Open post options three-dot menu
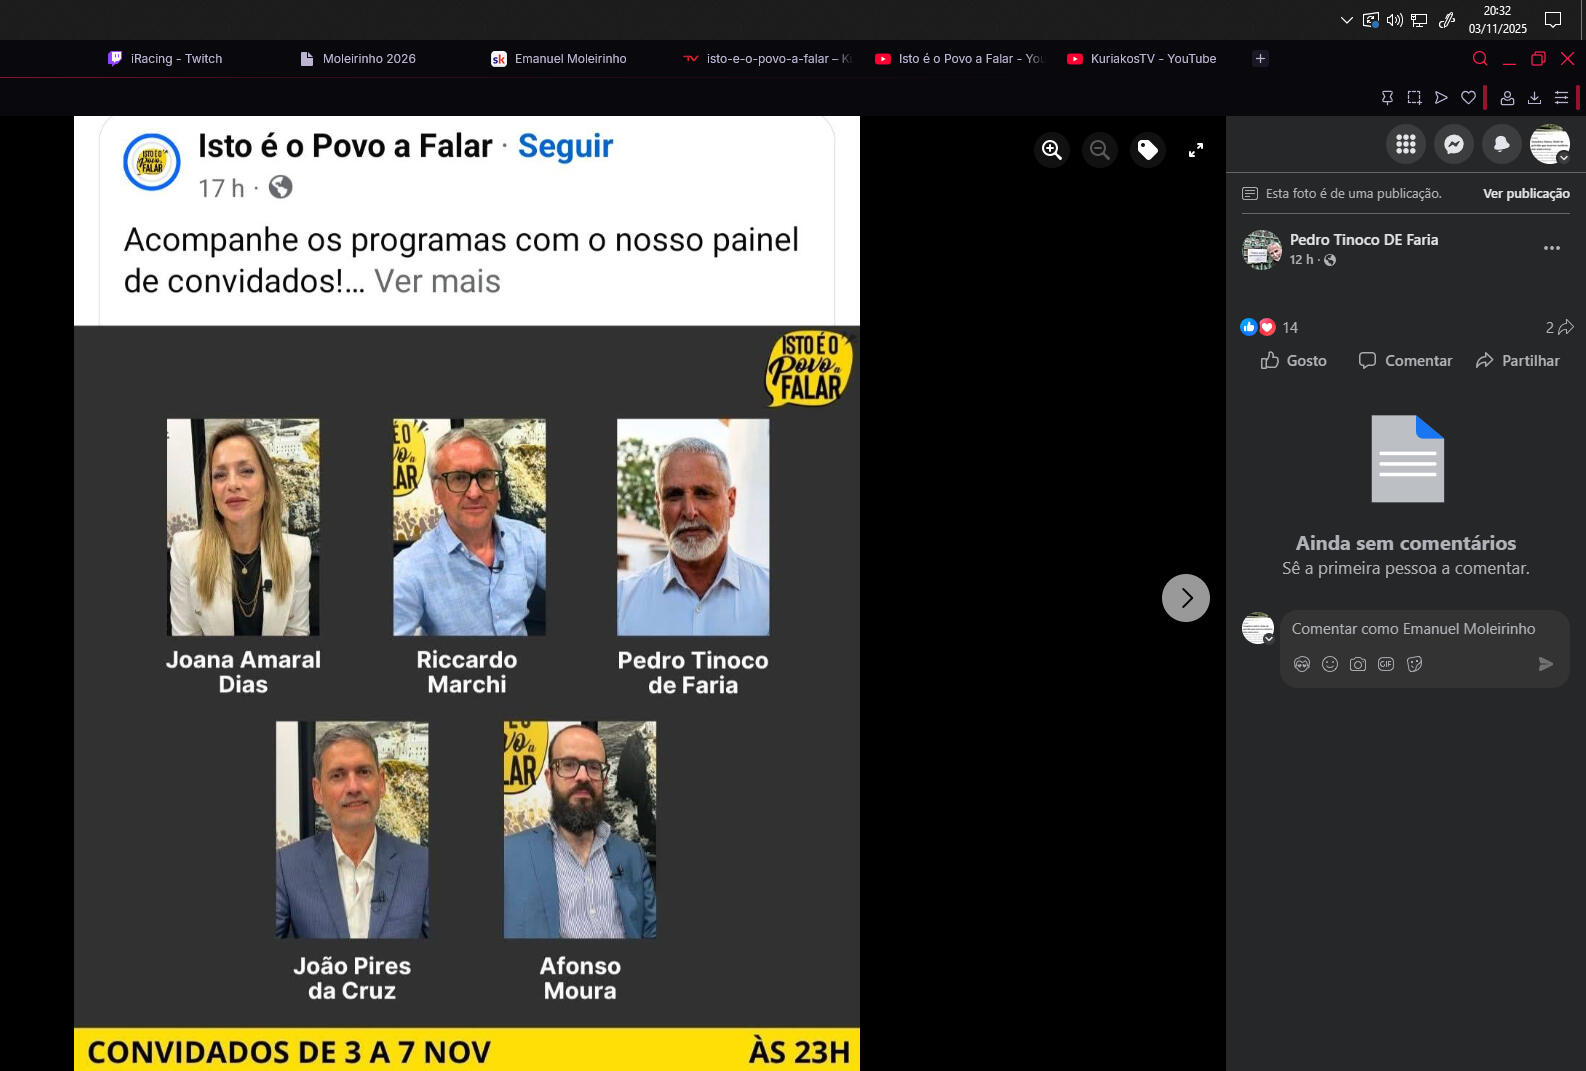 click(x=1552, y=248)
